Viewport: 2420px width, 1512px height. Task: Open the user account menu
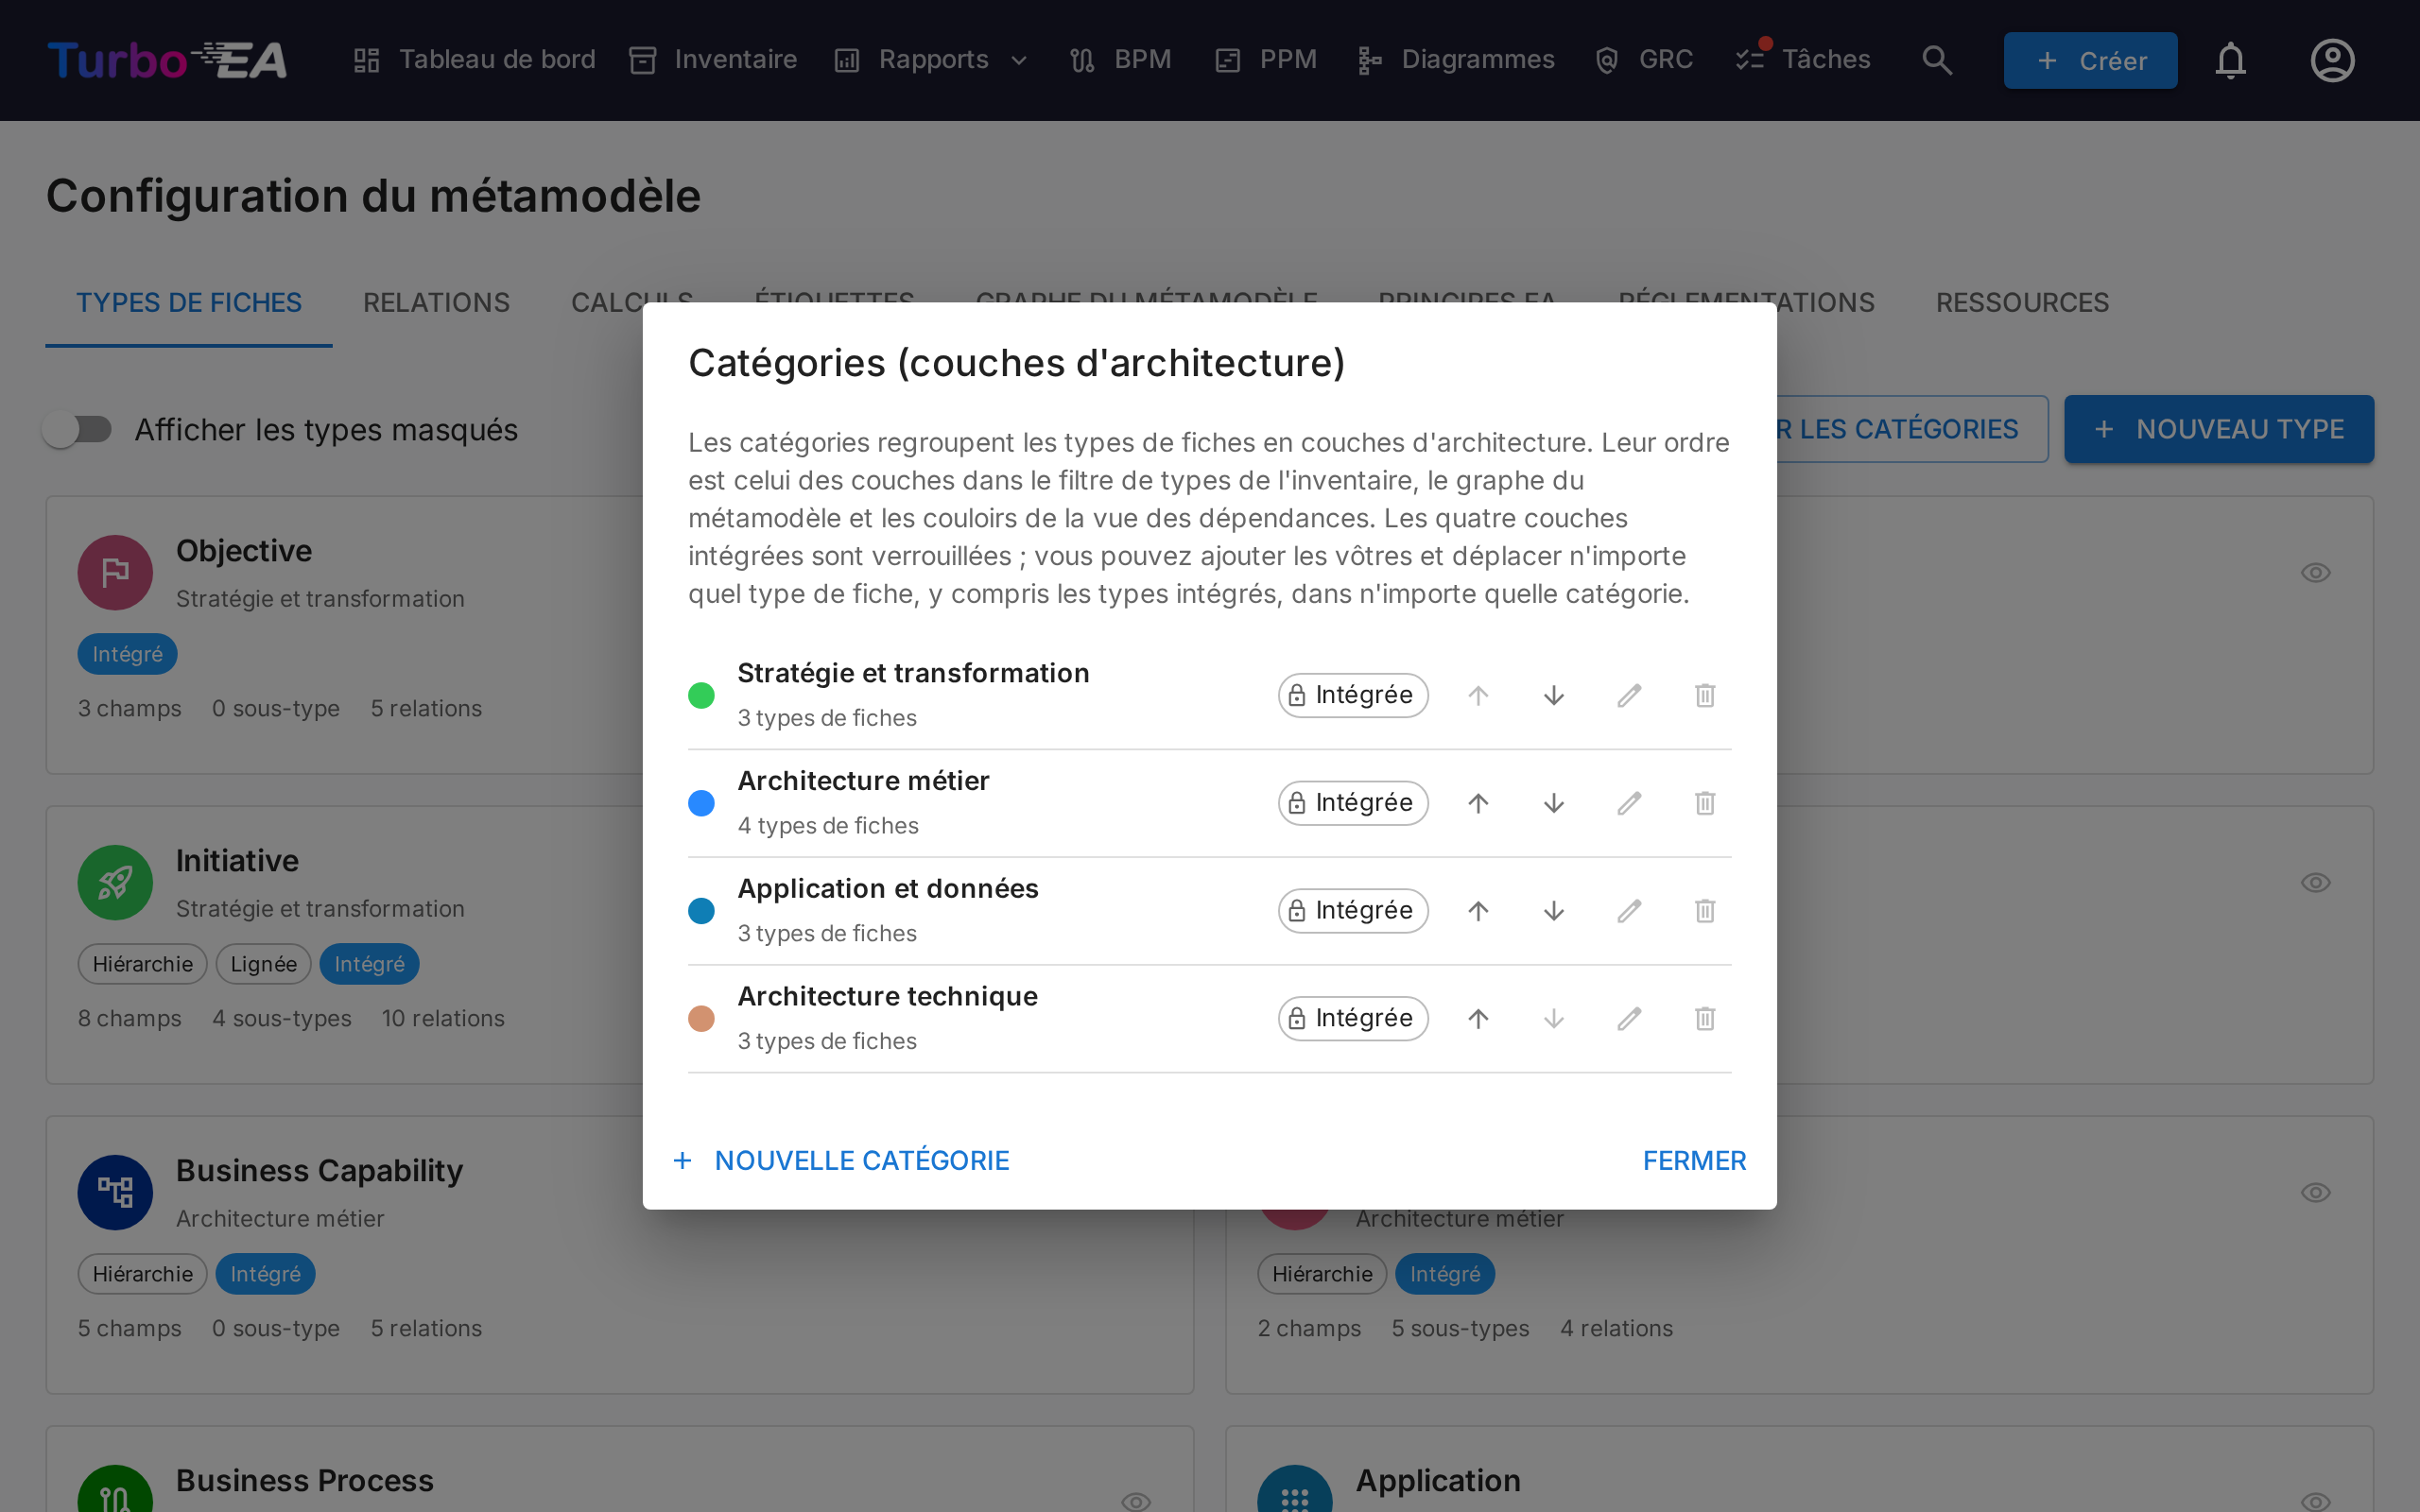[x=2332, y=60]
